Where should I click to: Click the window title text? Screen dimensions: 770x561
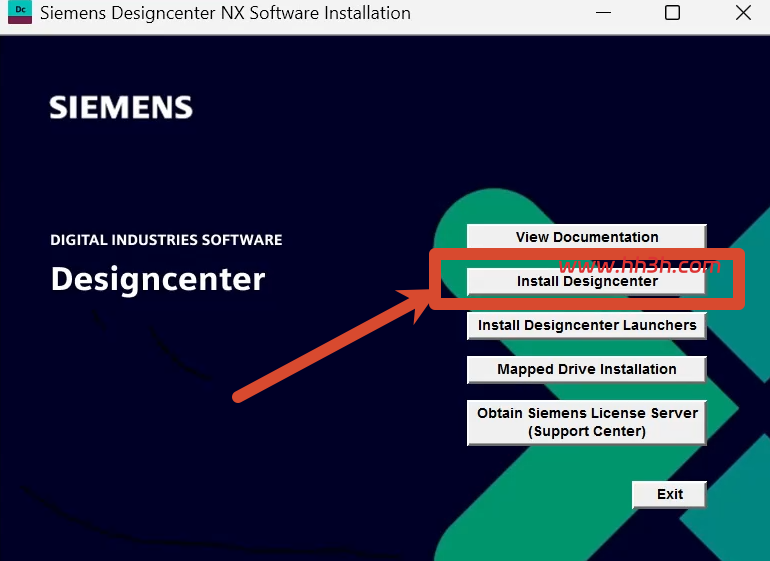tap(225, 13)
